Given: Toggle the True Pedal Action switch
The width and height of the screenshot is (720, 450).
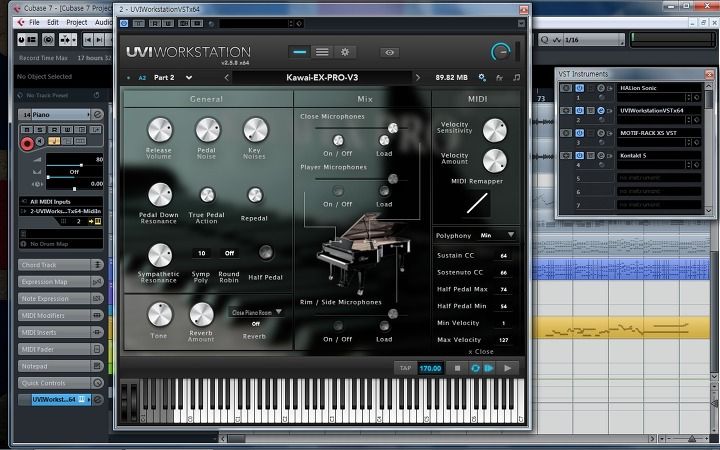Looking at the screenshot, I should [207, 195].
